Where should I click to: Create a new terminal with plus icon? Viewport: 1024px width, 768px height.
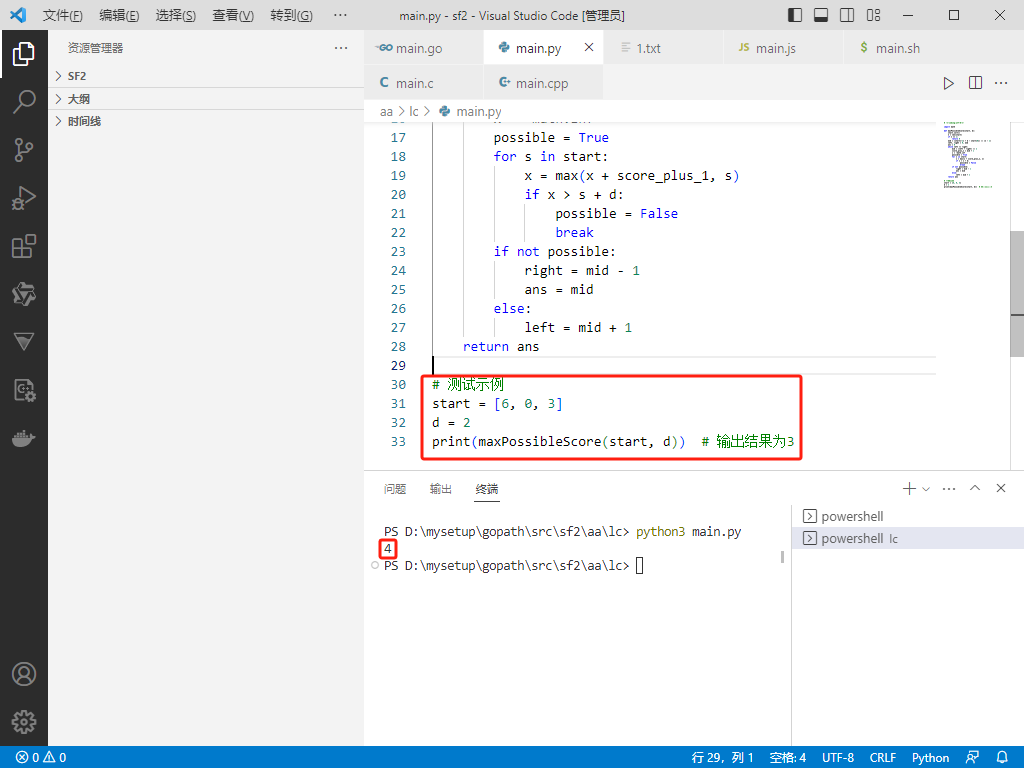(909, 488)
